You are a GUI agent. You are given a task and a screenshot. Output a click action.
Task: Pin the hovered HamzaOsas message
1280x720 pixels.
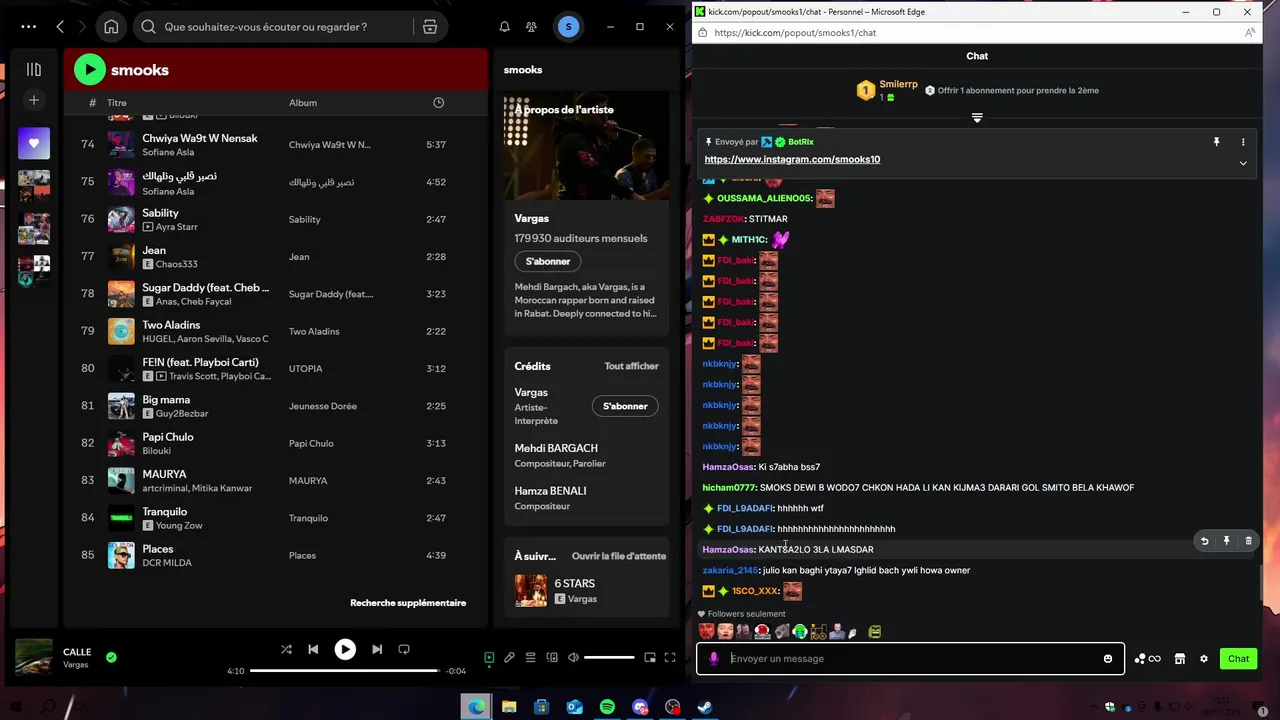(1227, 541)
